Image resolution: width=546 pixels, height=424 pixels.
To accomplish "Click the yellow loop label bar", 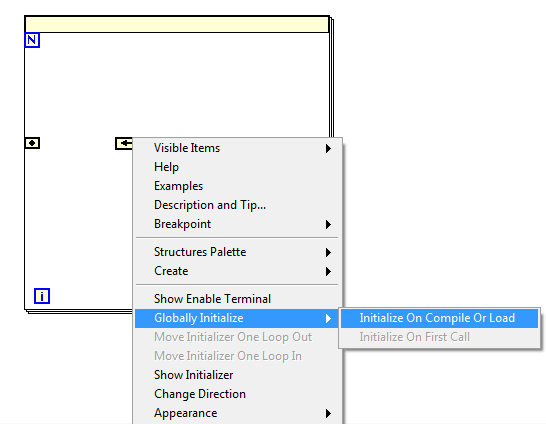I will click(177, 24).
